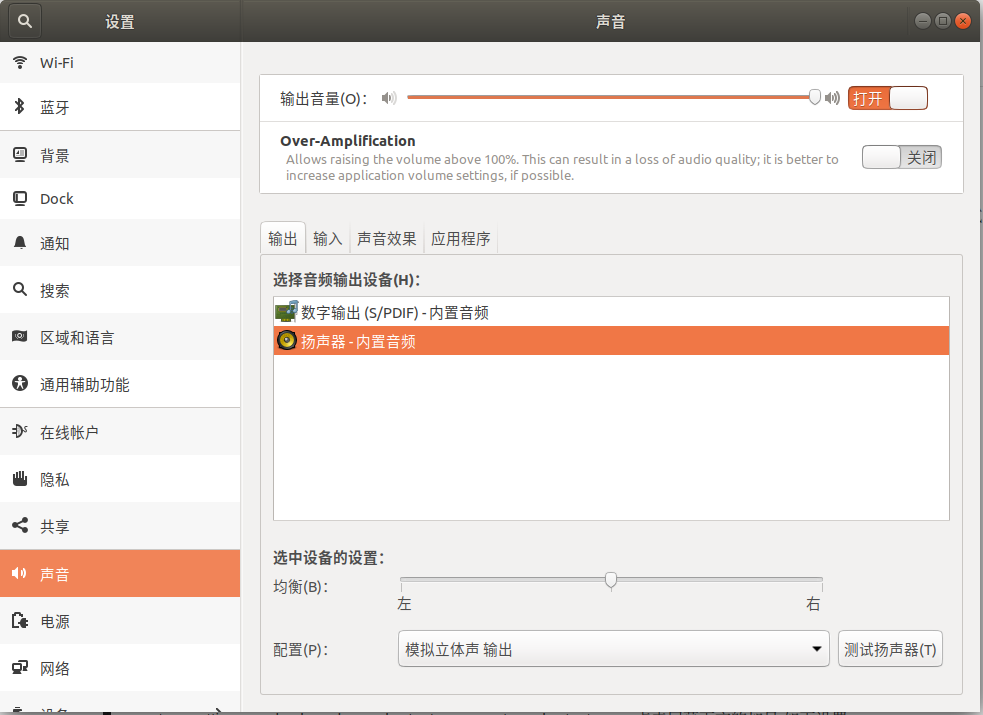The height and width of the screenshot is (715, 983).
Task: Open Wi-Fi settings in sidebar
Action: 120,63
